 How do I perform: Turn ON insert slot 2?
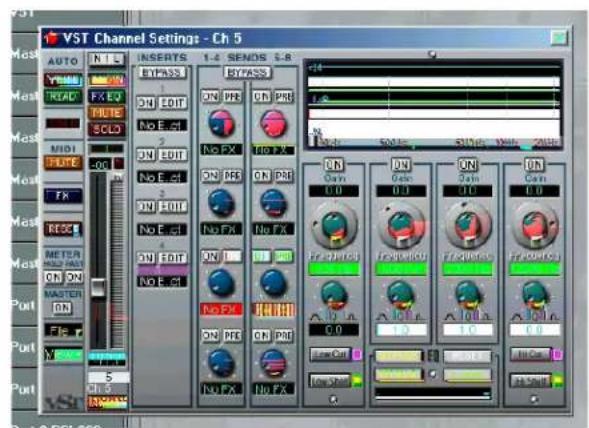point(146,155)
